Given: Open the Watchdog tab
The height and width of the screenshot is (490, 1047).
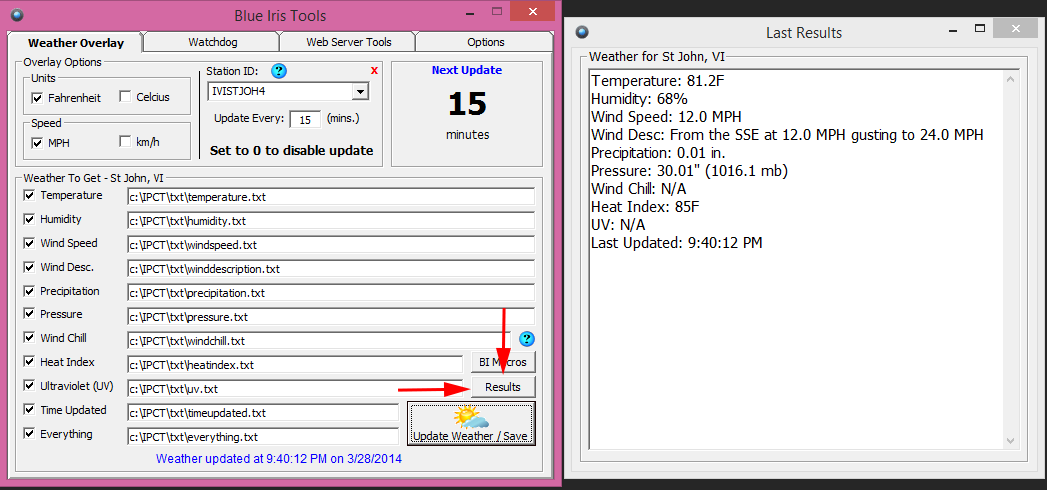Looking at the screenshot, I should pyautogui.click(x=212, y=42).
